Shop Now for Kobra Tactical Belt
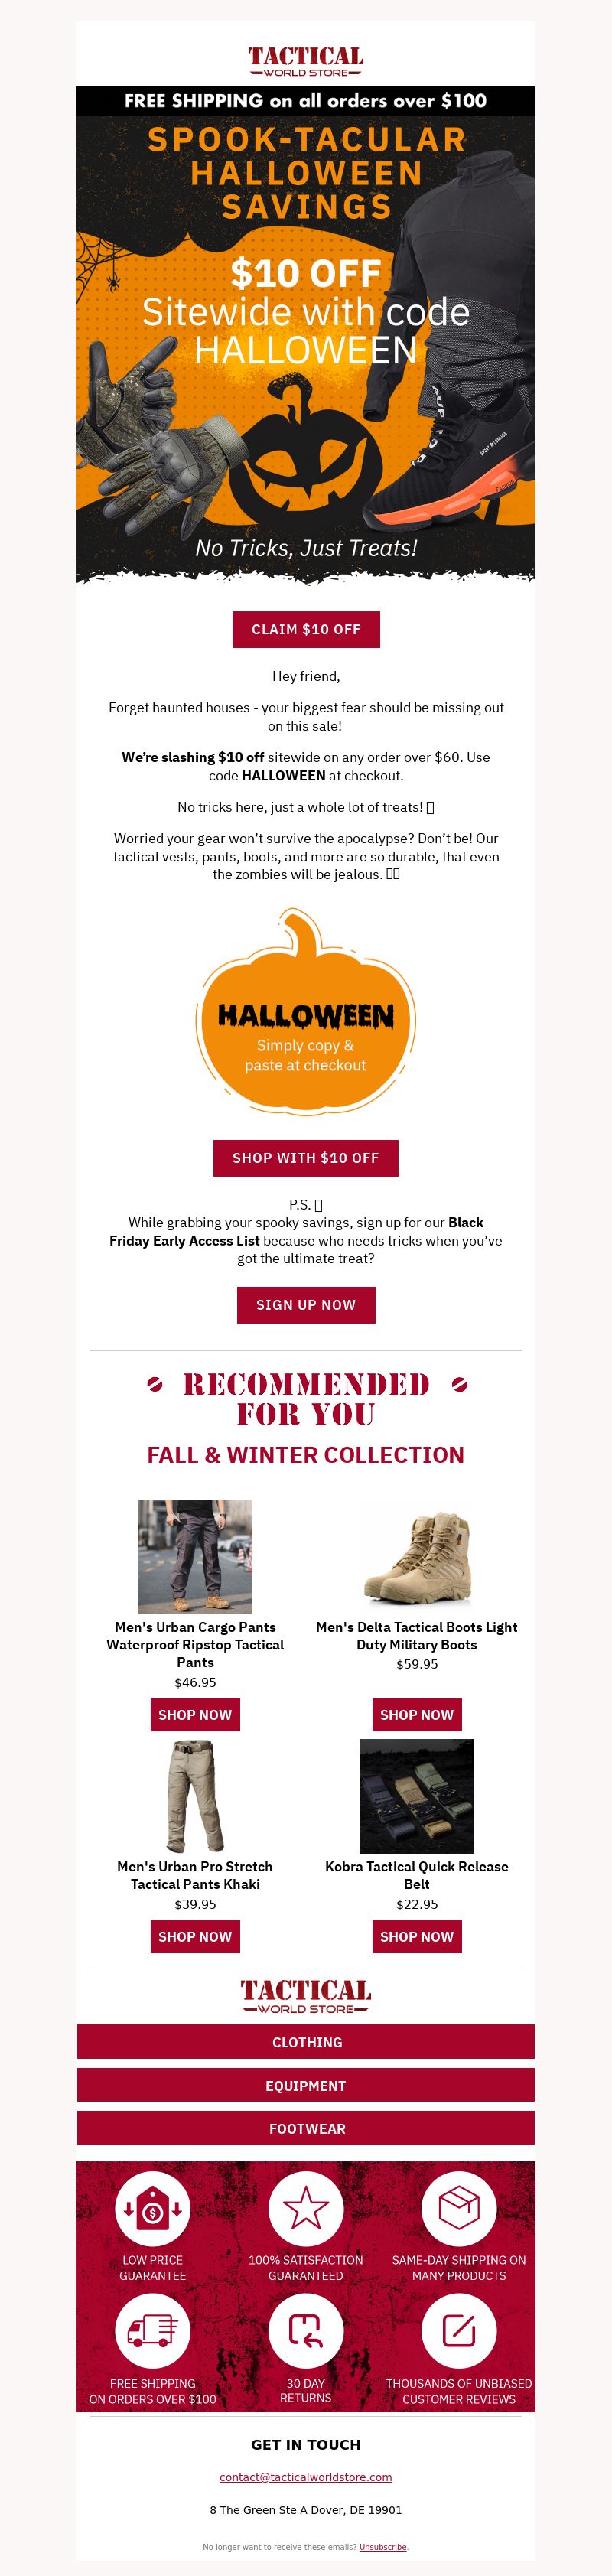The width and height of the screenshot is (612, 2576). pyautogui.click(x=417, y=1937)
